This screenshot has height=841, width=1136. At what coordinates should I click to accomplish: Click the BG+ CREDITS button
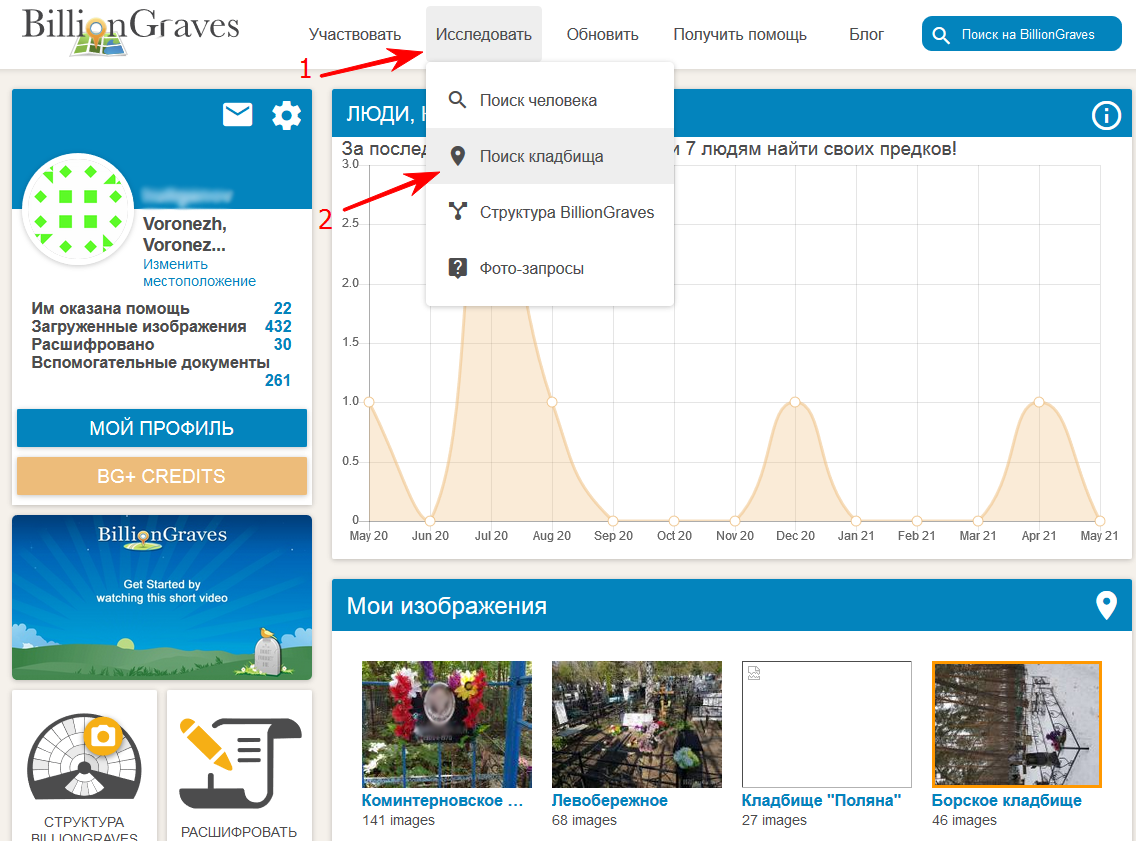(x=162, y=476)
